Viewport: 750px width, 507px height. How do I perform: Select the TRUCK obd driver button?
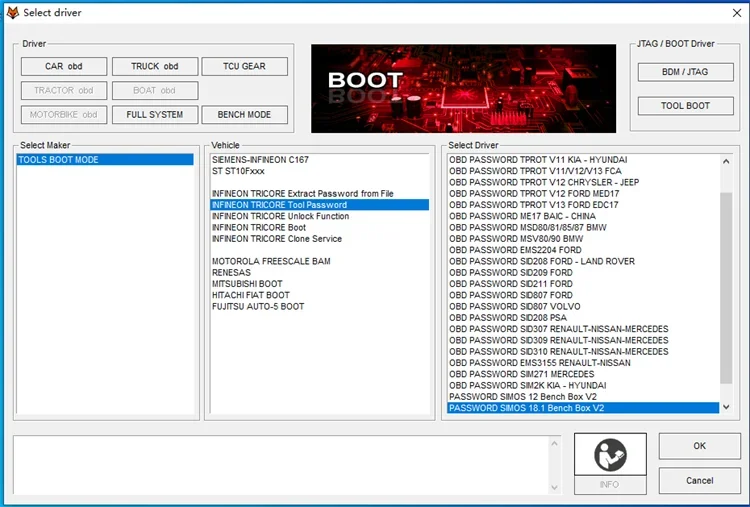154,66
